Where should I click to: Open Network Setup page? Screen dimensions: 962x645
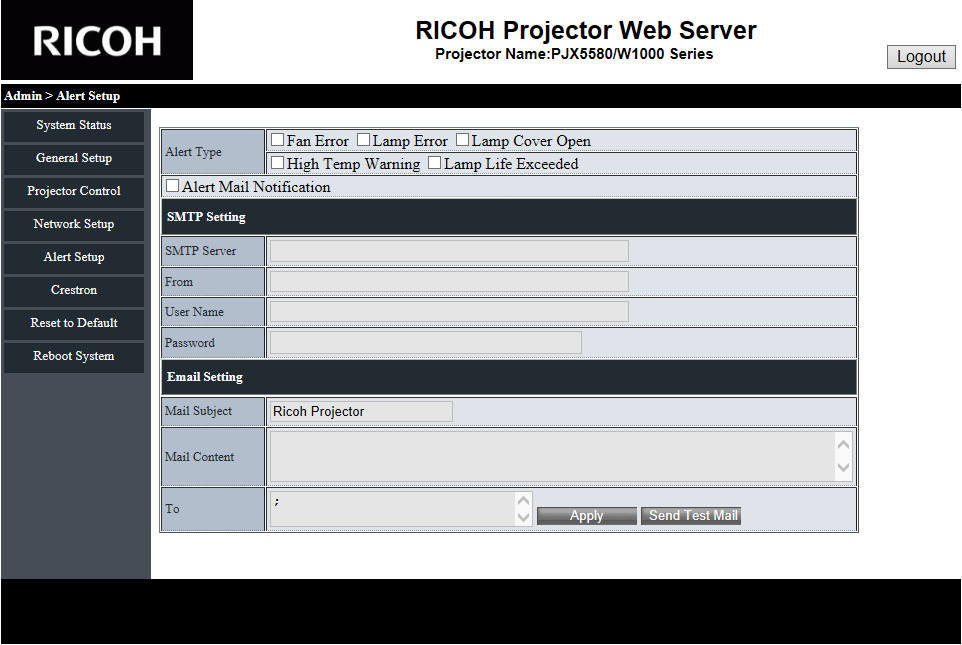pyautogui.click(x=74, y=225)
